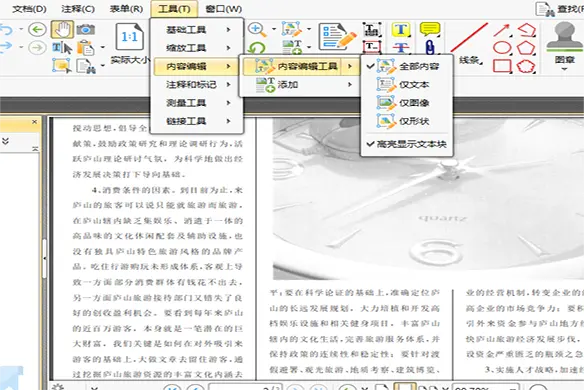Select the polygon shape tool
584x390 pixels.
[526, 48]
